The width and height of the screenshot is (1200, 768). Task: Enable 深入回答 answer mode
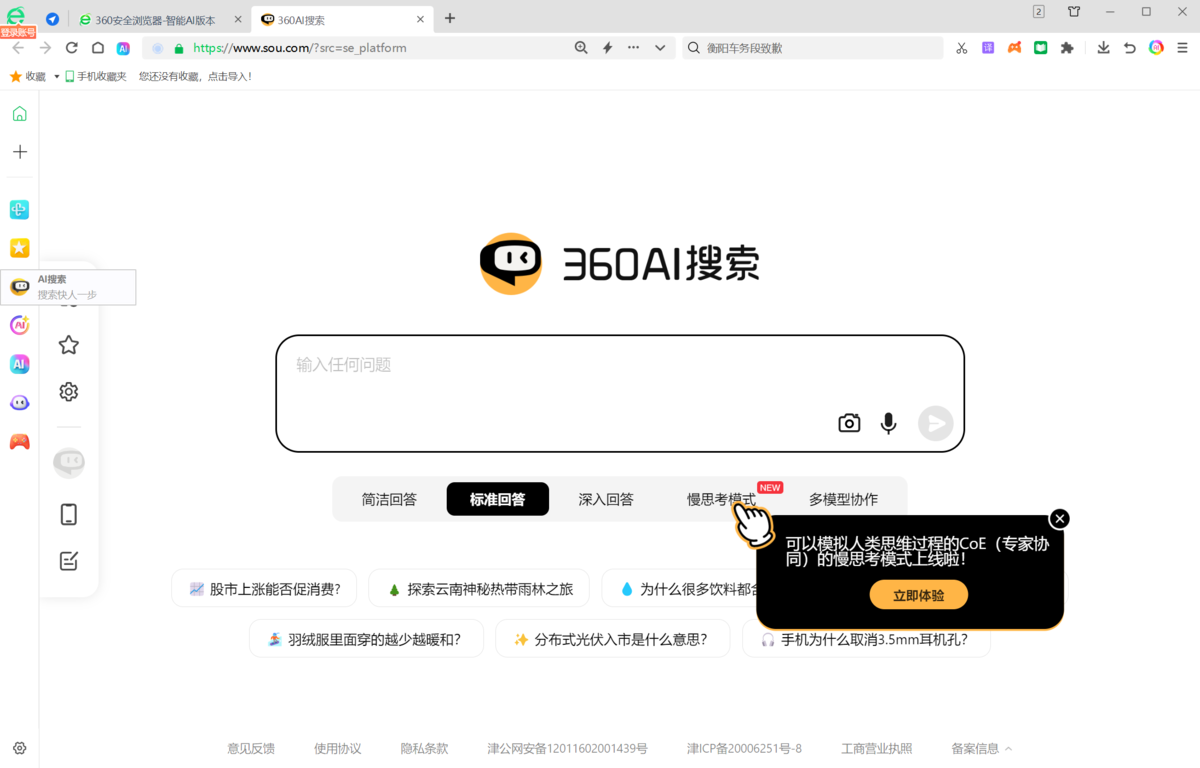[x=605, y=498]
